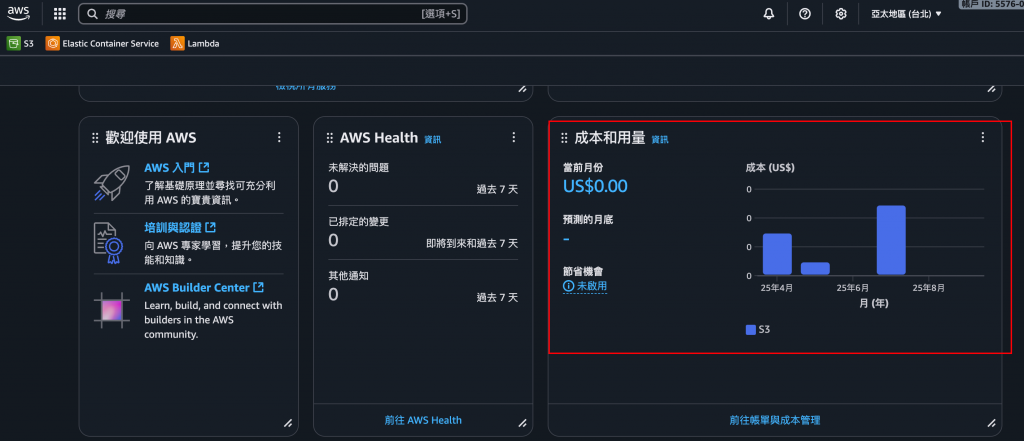The height and width of the screenshot is (441, 1024).
Task: Open the Lambda favorite shortcut
Action: 195,44
